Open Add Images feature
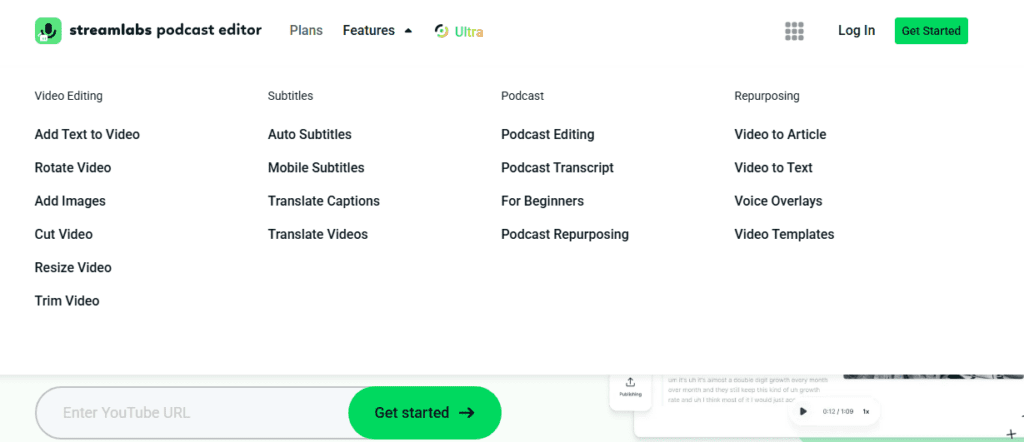 point(70,201)
